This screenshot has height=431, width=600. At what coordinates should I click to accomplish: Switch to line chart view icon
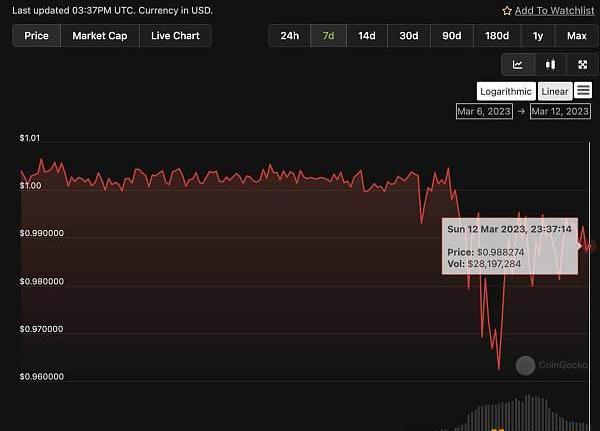(x=518, y=65)
